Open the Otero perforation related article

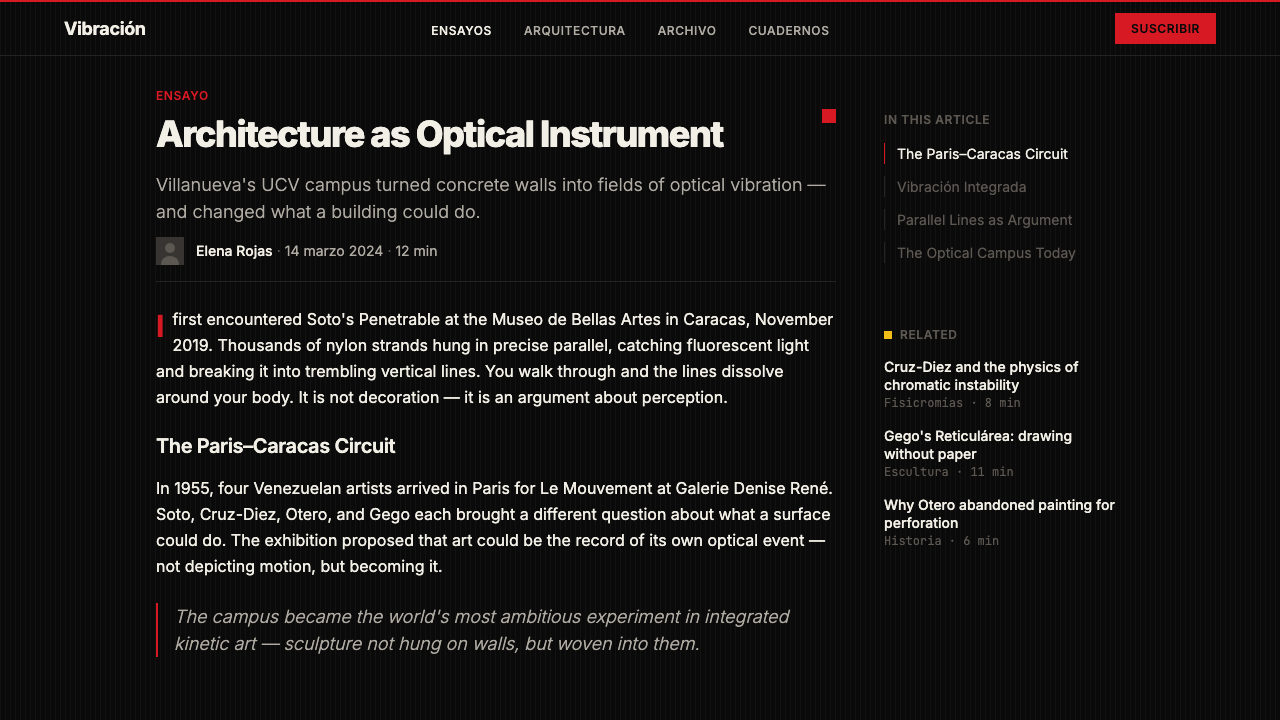(x=999, y=514)
